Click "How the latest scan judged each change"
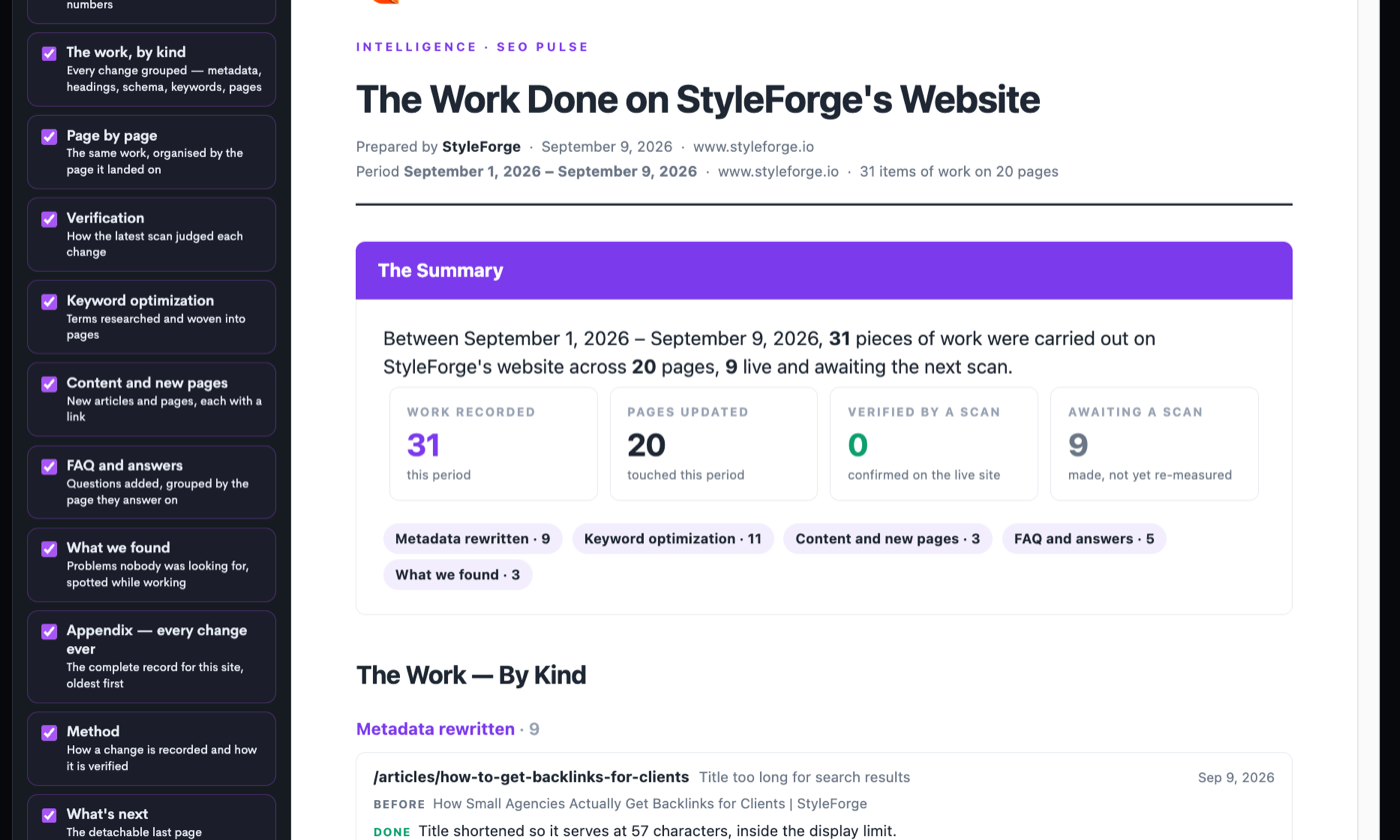This screenshot has height=840, width=1400. pos(155,244)
